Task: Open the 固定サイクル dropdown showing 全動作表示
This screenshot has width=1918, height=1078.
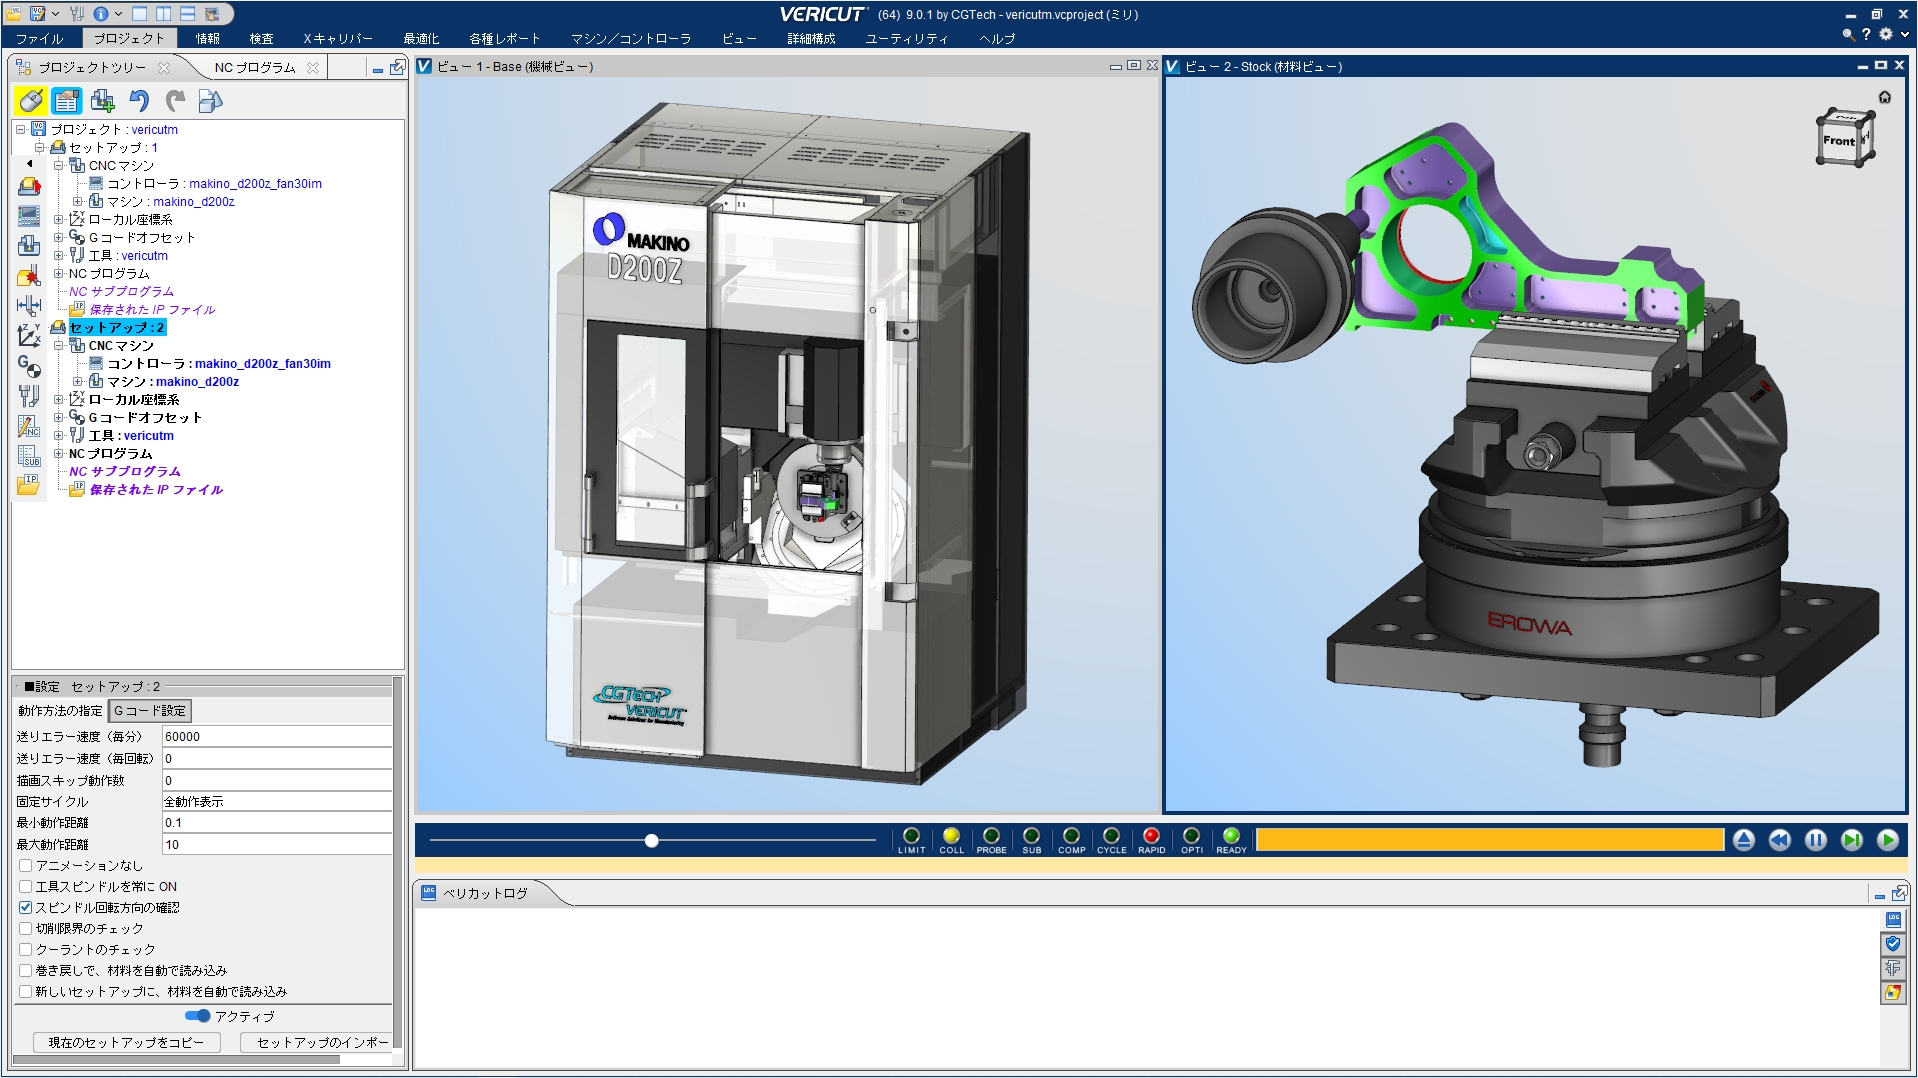Action: [x=277, y=802]
